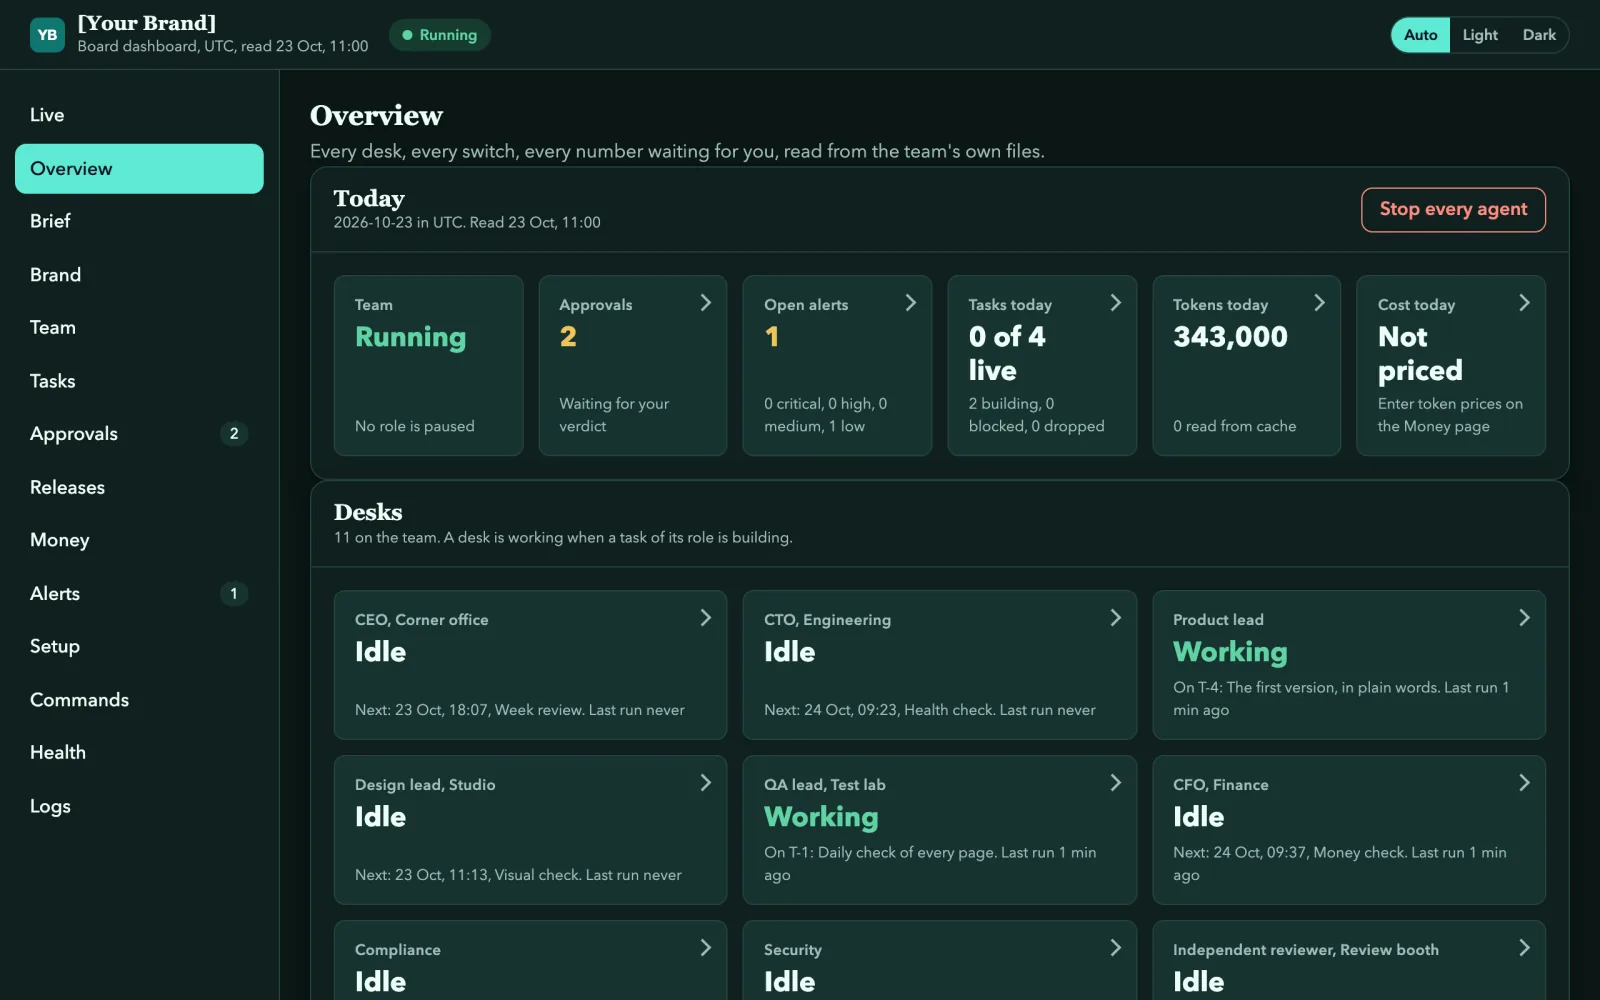Expand the Independent reviewer desk chevron
The height and width of the screenshot is (1000, 1600).
pos(1524,948)
